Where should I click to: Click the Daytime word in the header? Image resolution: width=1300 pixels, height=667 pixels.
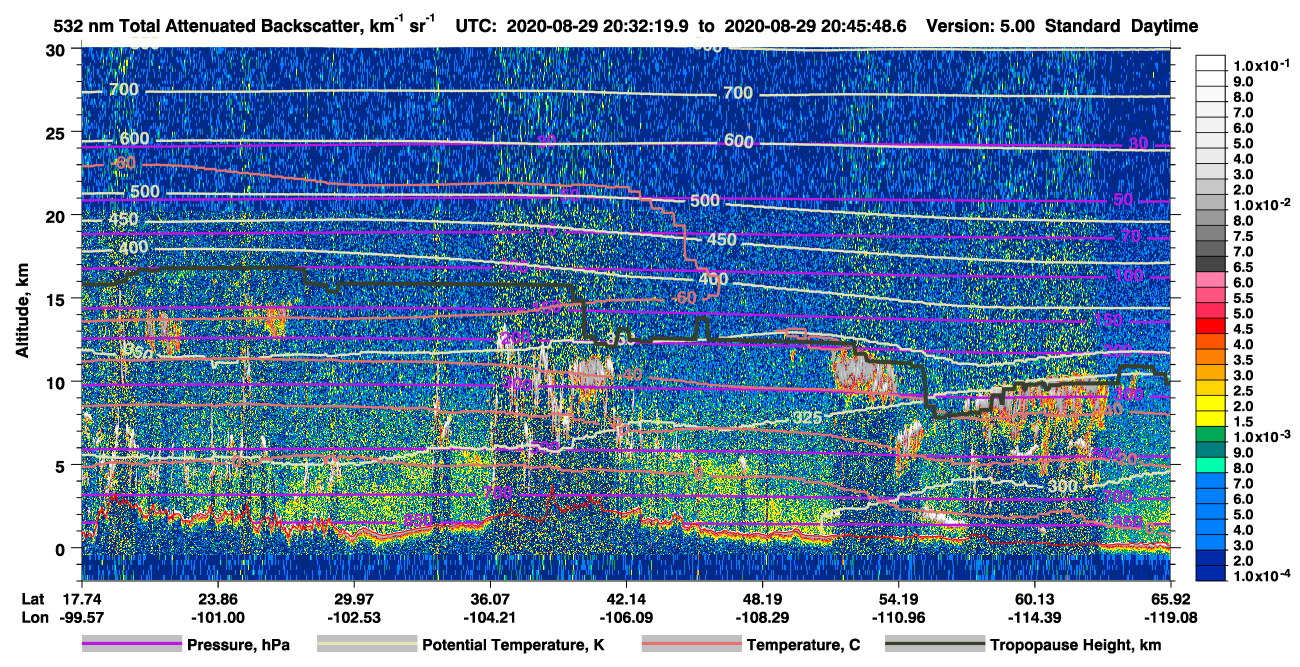(x=1165, y=27)
